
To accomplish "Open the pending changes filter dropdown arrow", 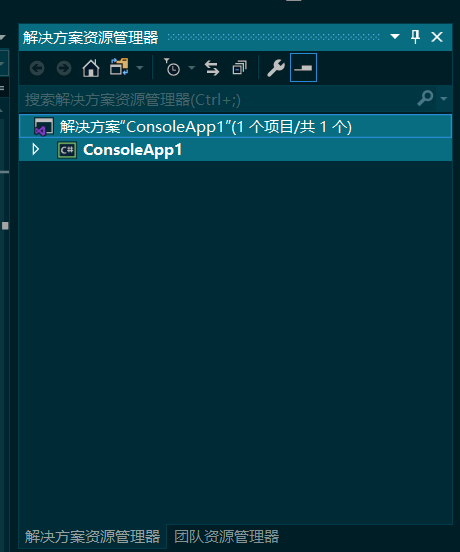I will [191, 68].
